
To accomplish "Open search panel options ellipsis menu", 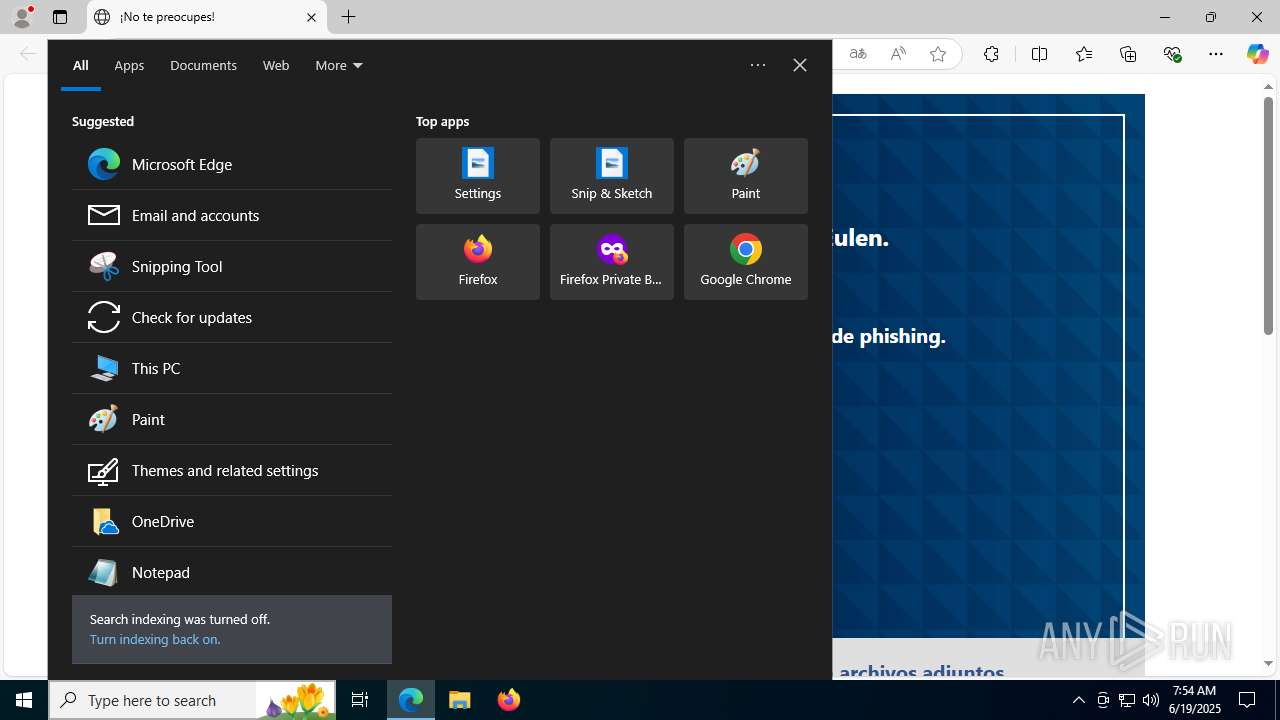I will [x=758, y=65].
